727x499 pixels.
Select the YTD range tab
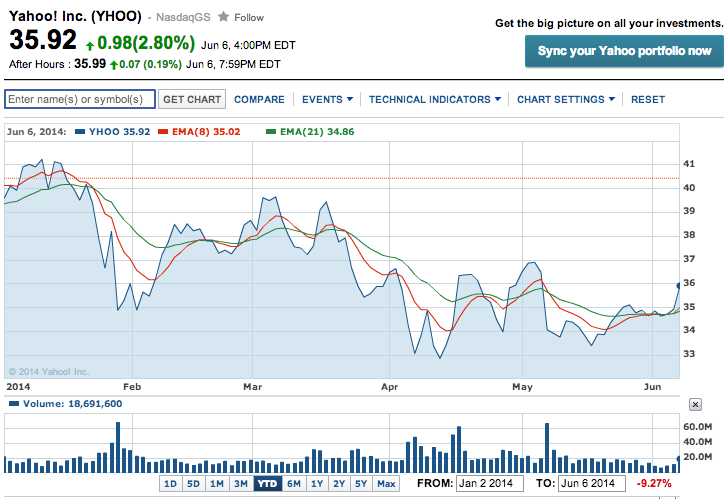click(268, 484)
